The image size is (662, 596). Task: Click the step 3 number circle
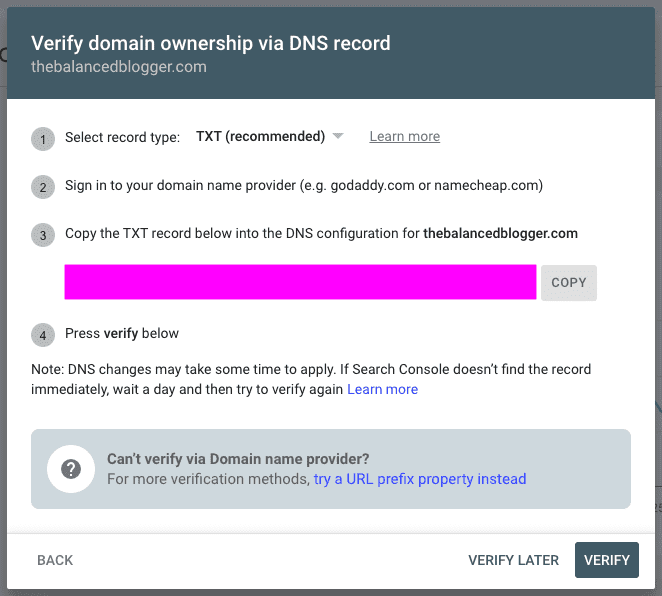coord(42,235)
